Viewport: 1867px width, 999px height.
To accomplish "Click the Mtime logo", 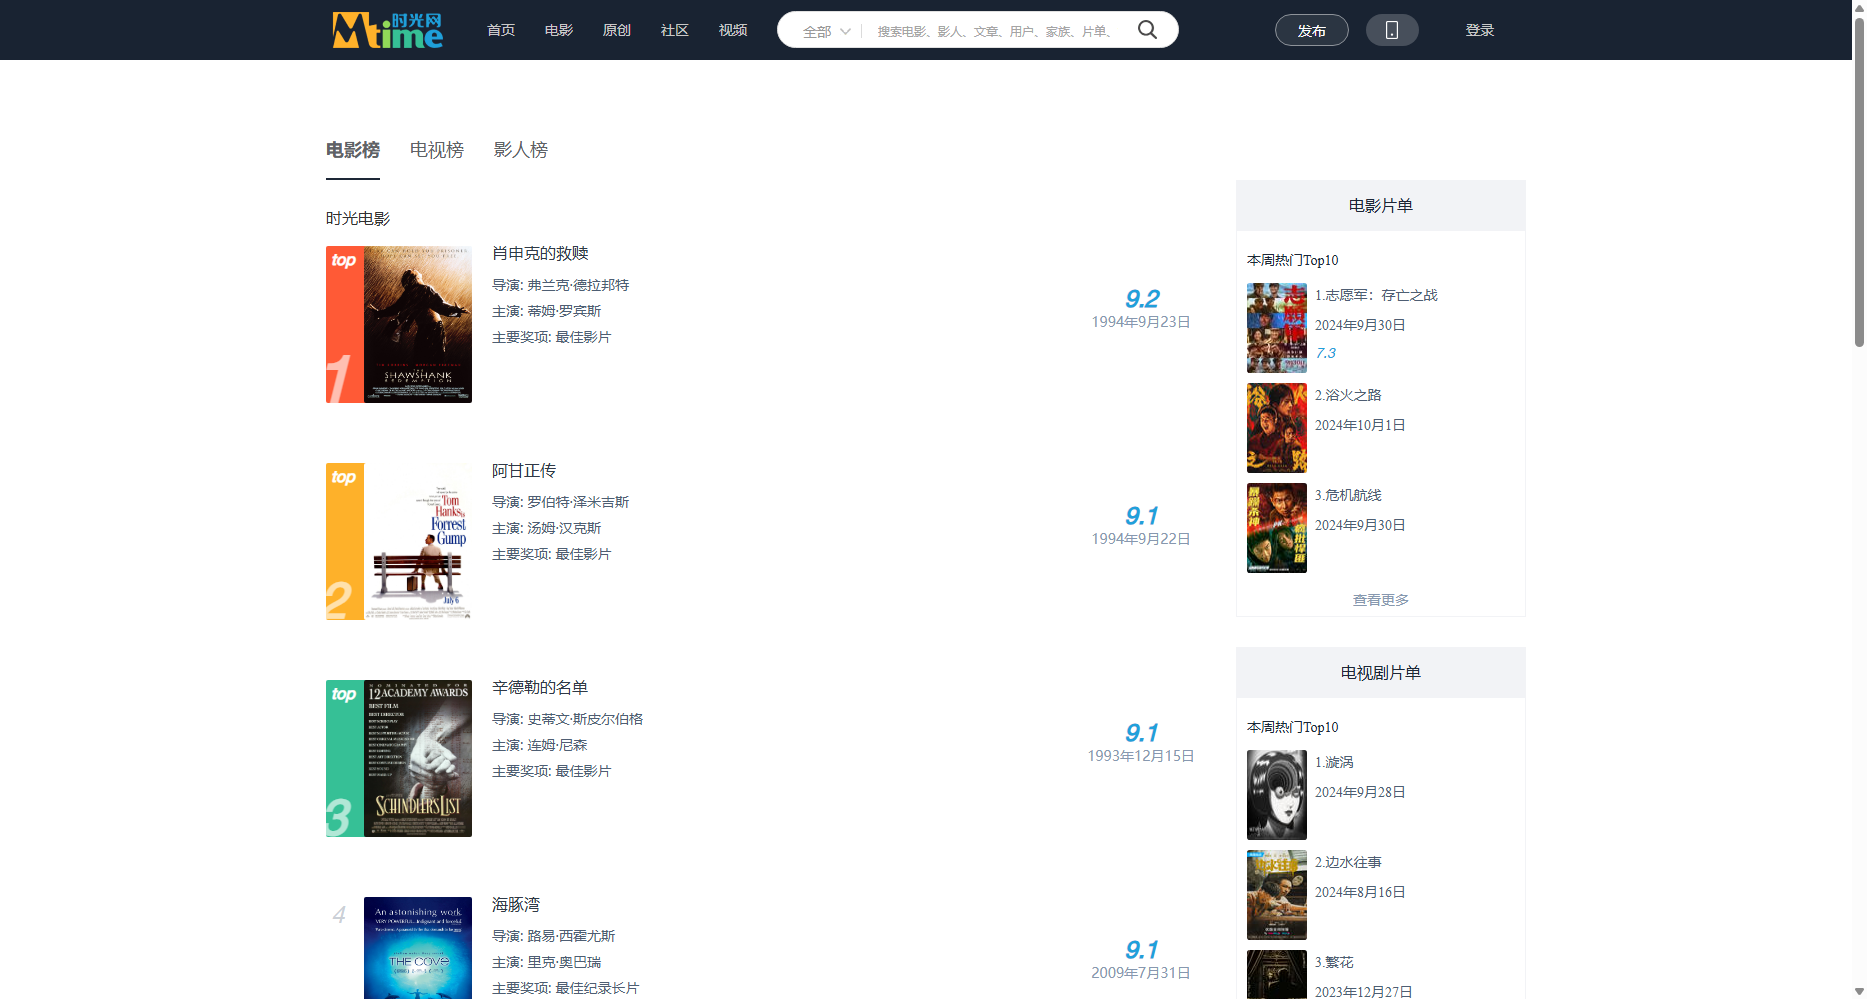I will 388,30.
